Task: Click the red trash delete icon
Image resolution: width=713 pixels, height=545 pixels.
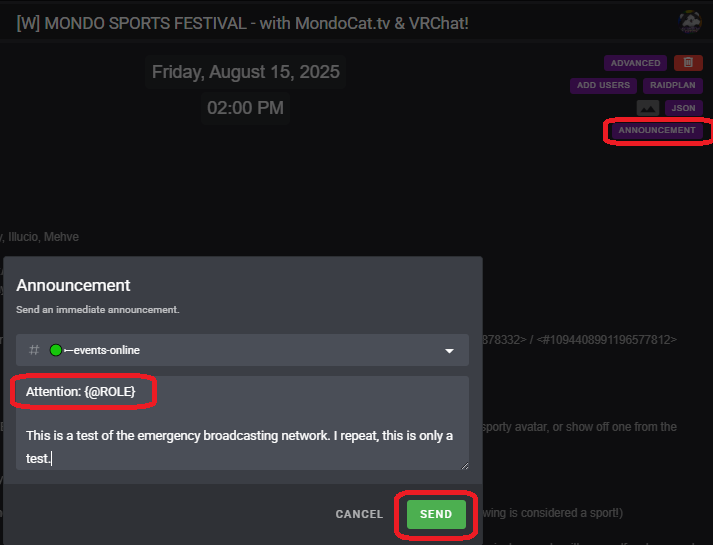Action: coord(688,63)
